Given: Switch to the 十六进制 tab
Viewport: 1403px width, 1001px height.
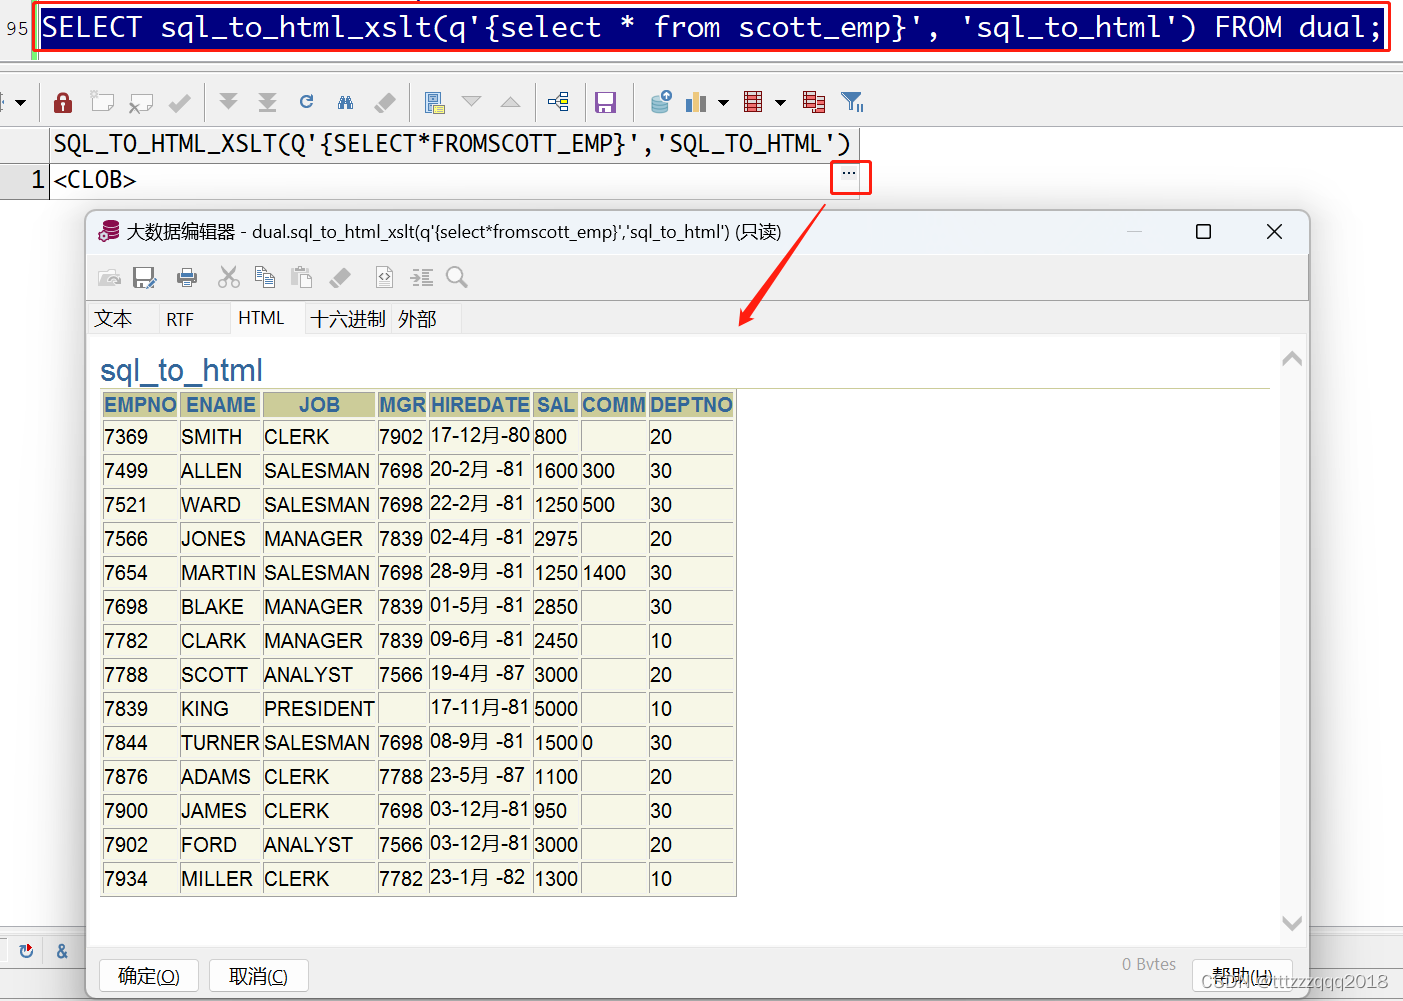Looking at the screenshot, I should click(348, 319).
